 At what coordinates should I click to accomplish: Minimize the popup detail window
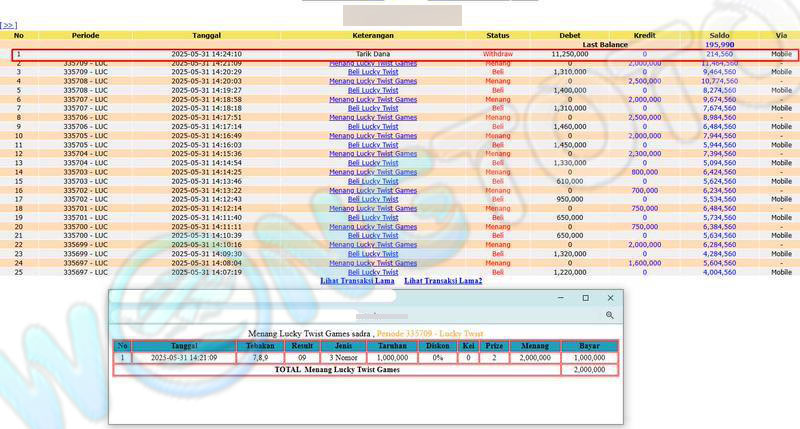(561, 298)
